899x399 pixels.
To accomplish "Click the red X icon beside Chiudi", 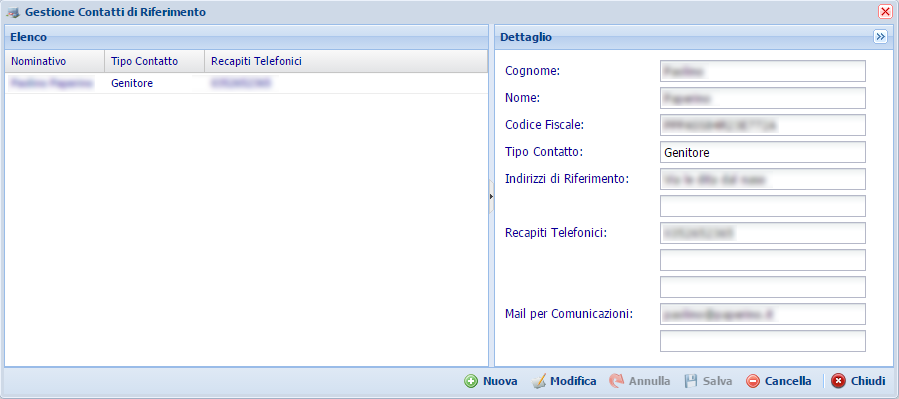I will pos(838,381).
